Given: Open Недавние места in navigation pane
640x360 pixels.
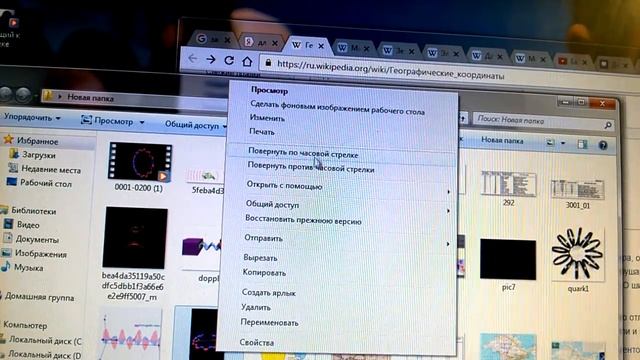Looking at the screenshot, I should pos(51,169).
